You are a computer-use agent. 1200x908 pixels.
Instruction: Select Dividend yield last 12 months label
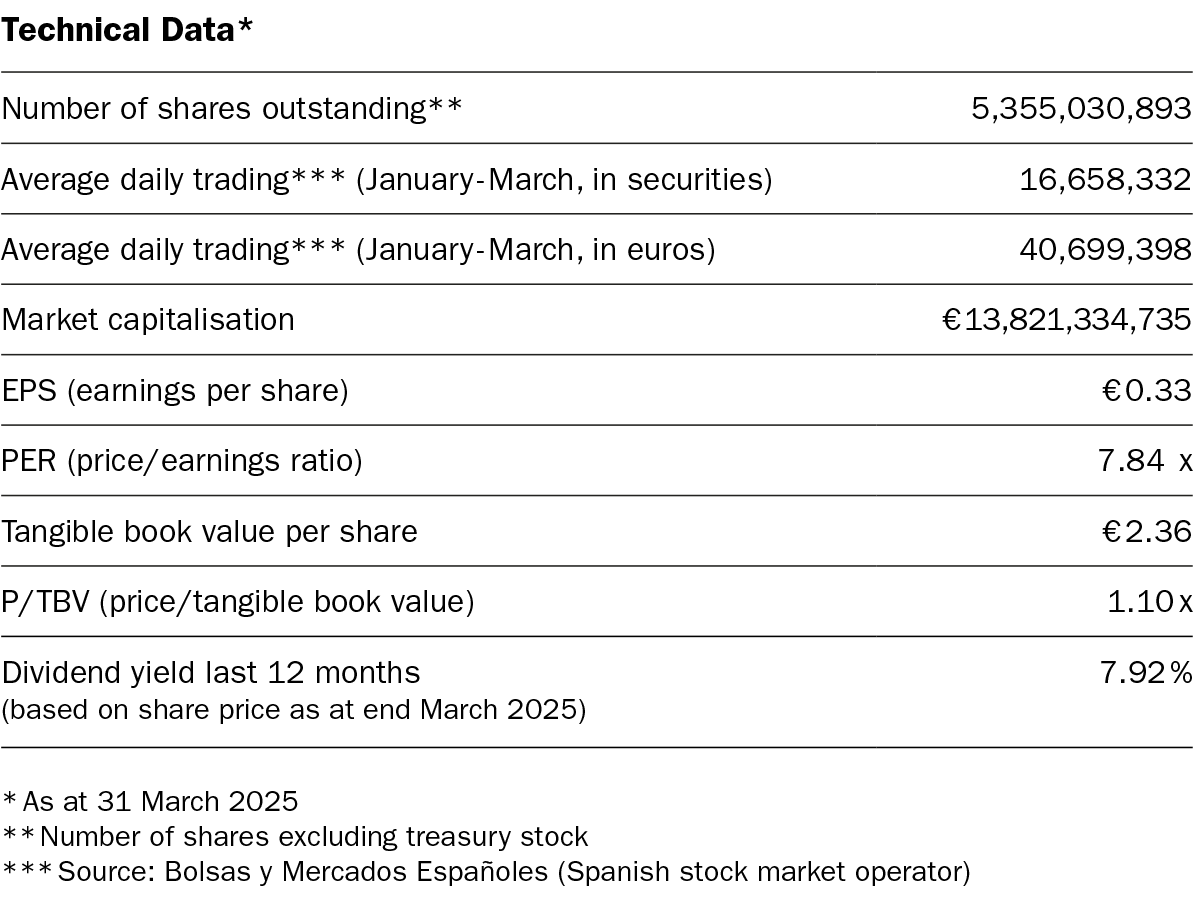[211, 672]
